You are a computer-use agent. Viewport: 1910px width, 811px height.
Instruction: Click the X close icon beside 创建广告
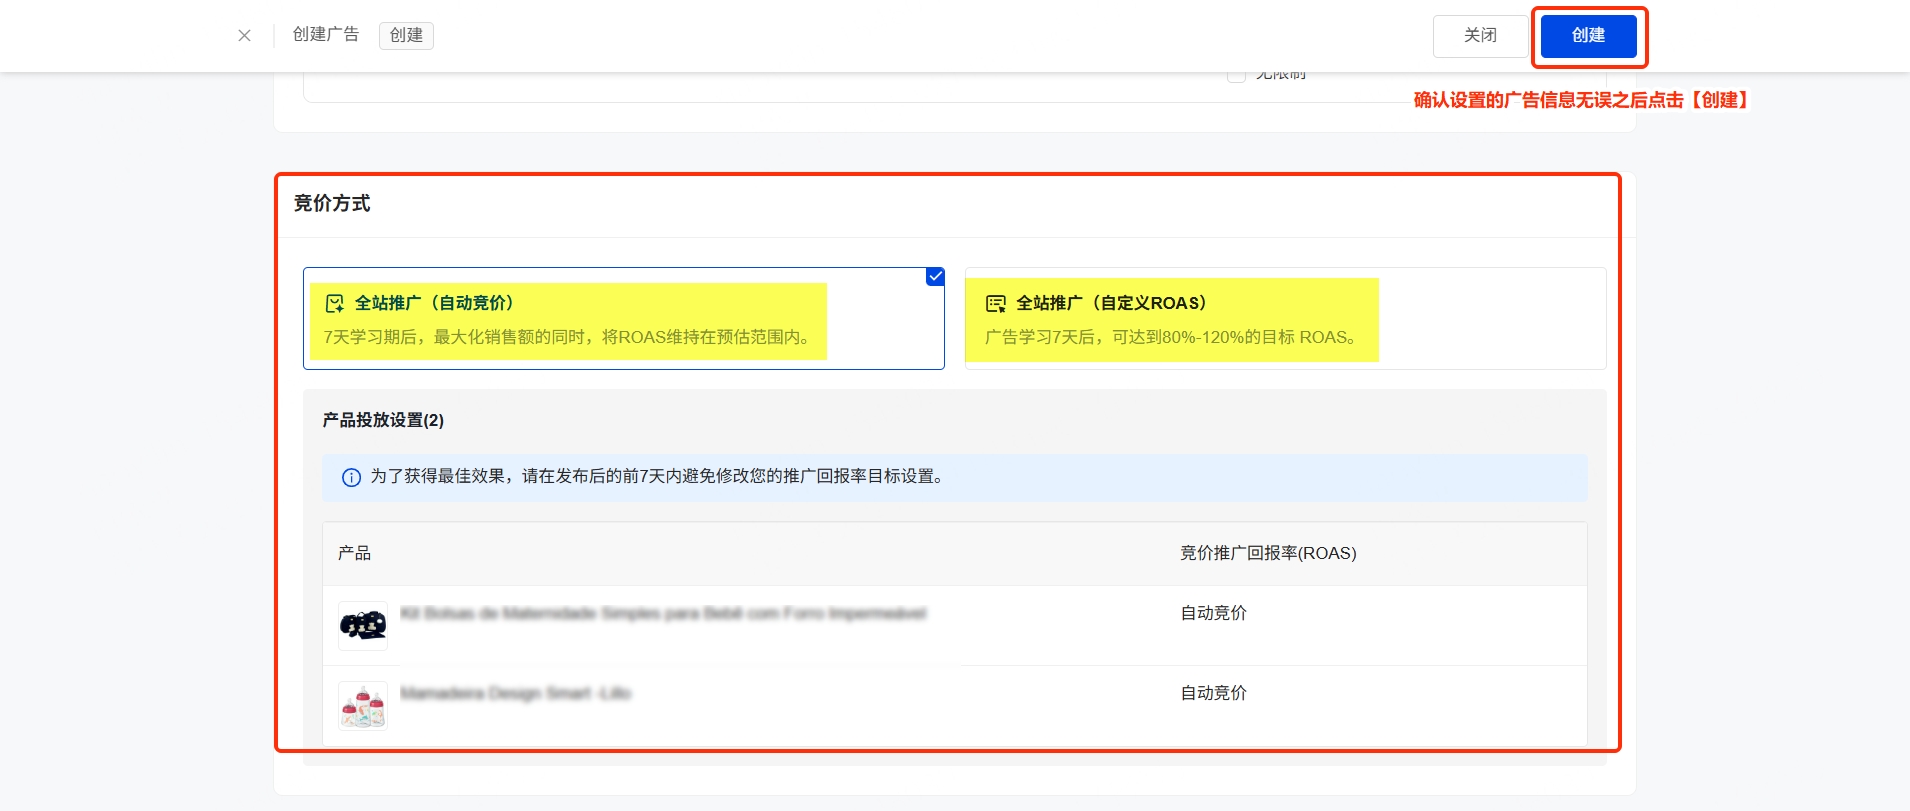[x=244, y=36]
